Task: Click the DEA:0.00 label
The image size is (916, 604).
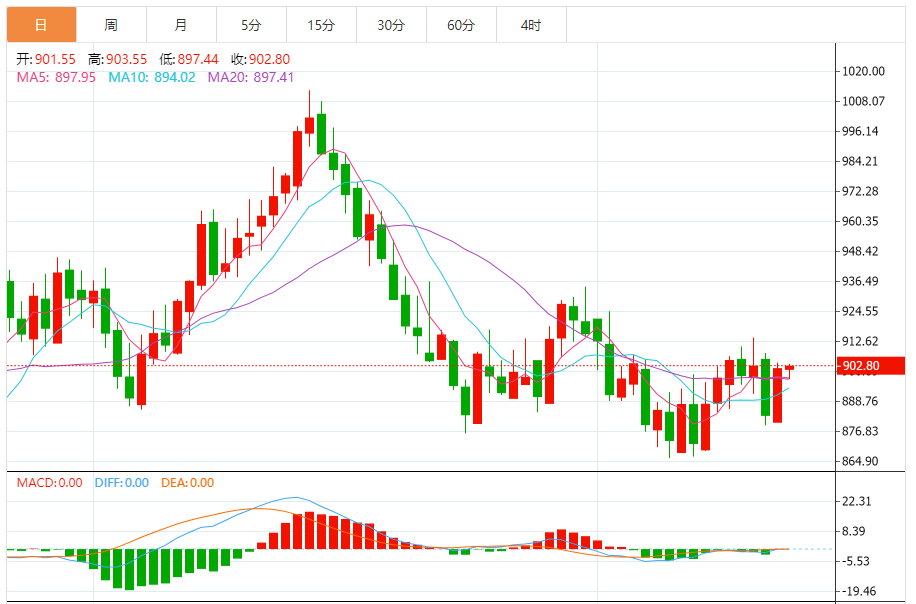Action: (188, 482)
